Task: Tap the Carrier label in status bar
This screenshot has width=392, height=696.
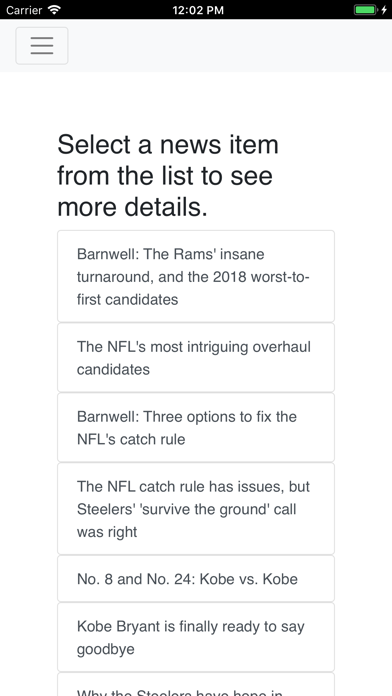Action: click(x=24, y=10)
